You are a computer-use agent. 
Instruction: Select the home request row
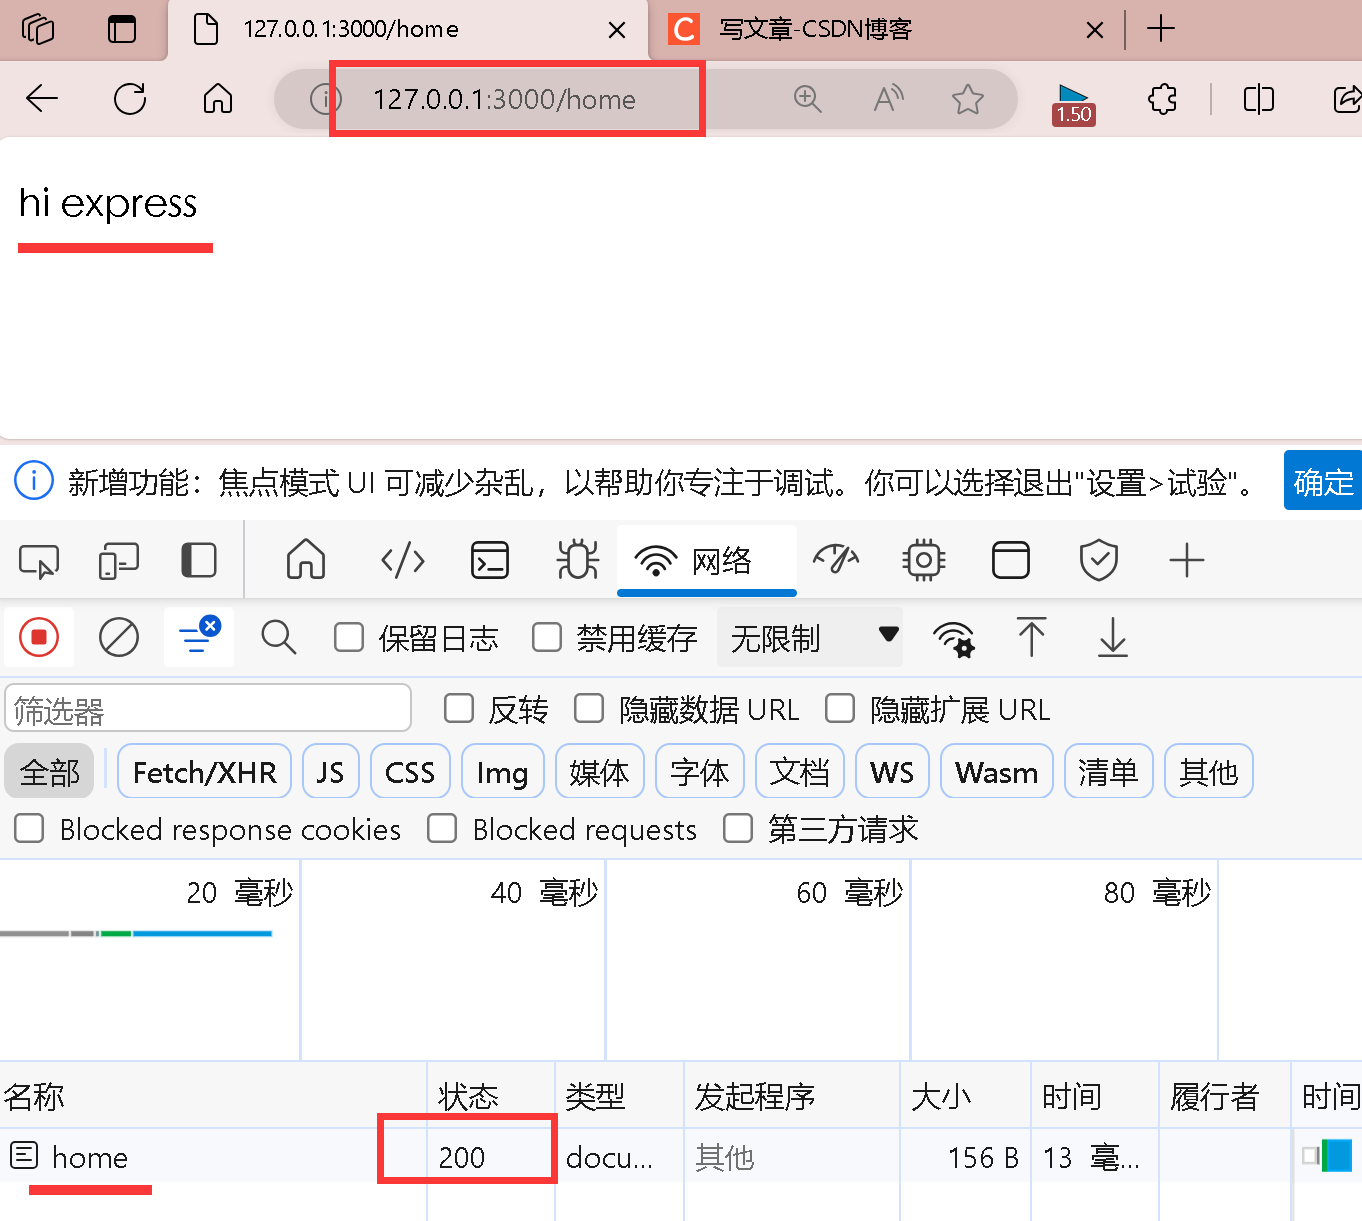tap(680, 1156)
